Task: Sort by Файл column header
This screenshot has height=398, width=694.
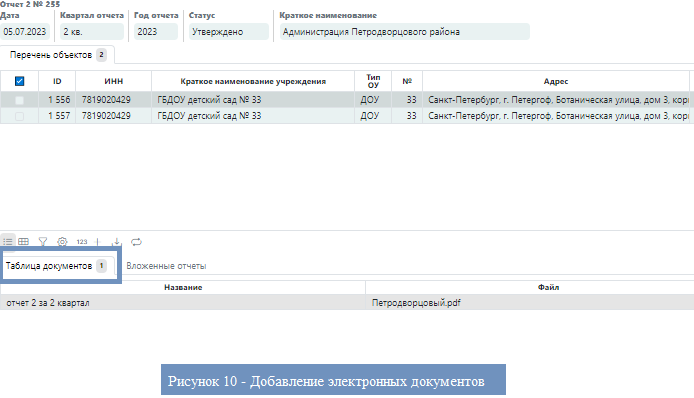Action: (548, 287)
